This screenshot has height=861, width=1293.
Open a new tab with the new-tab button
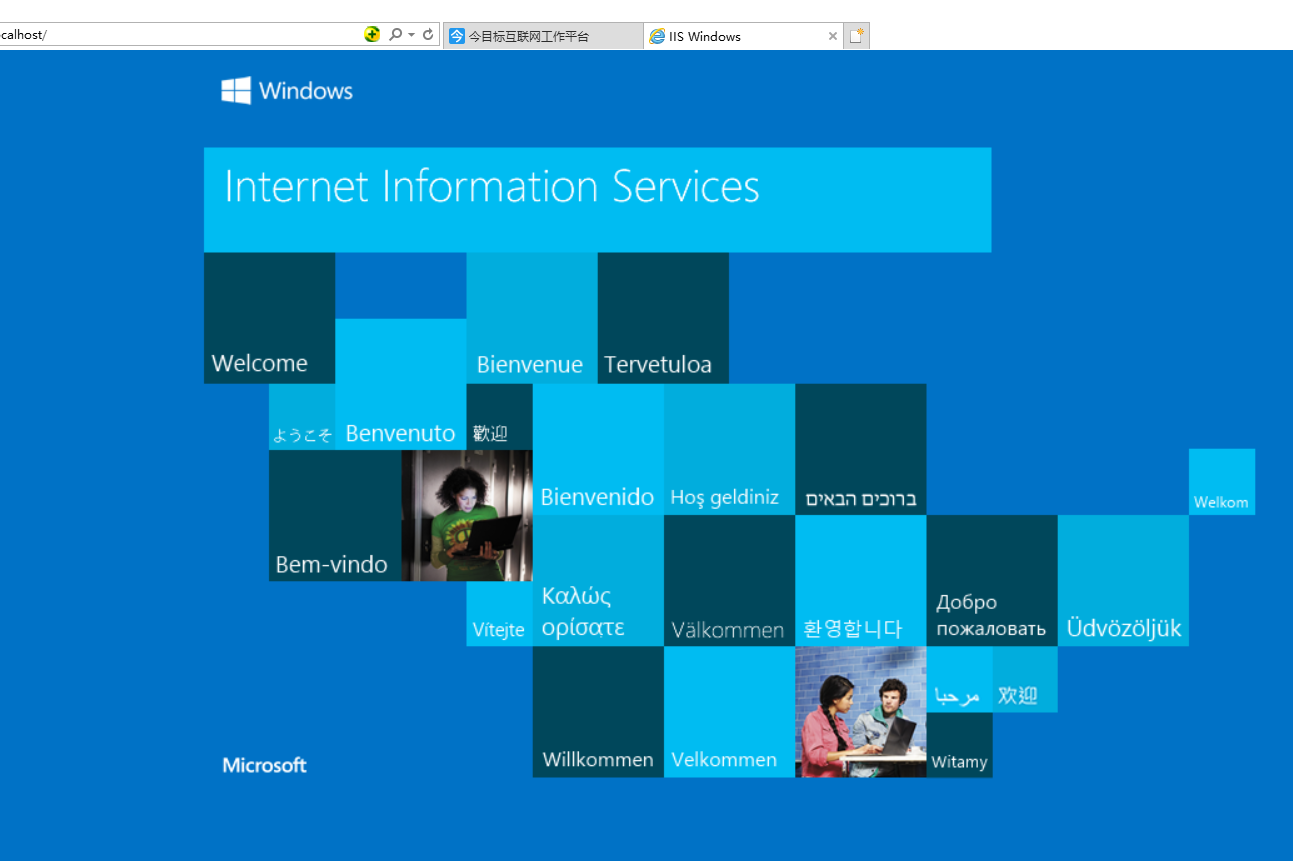pos(856,36)
